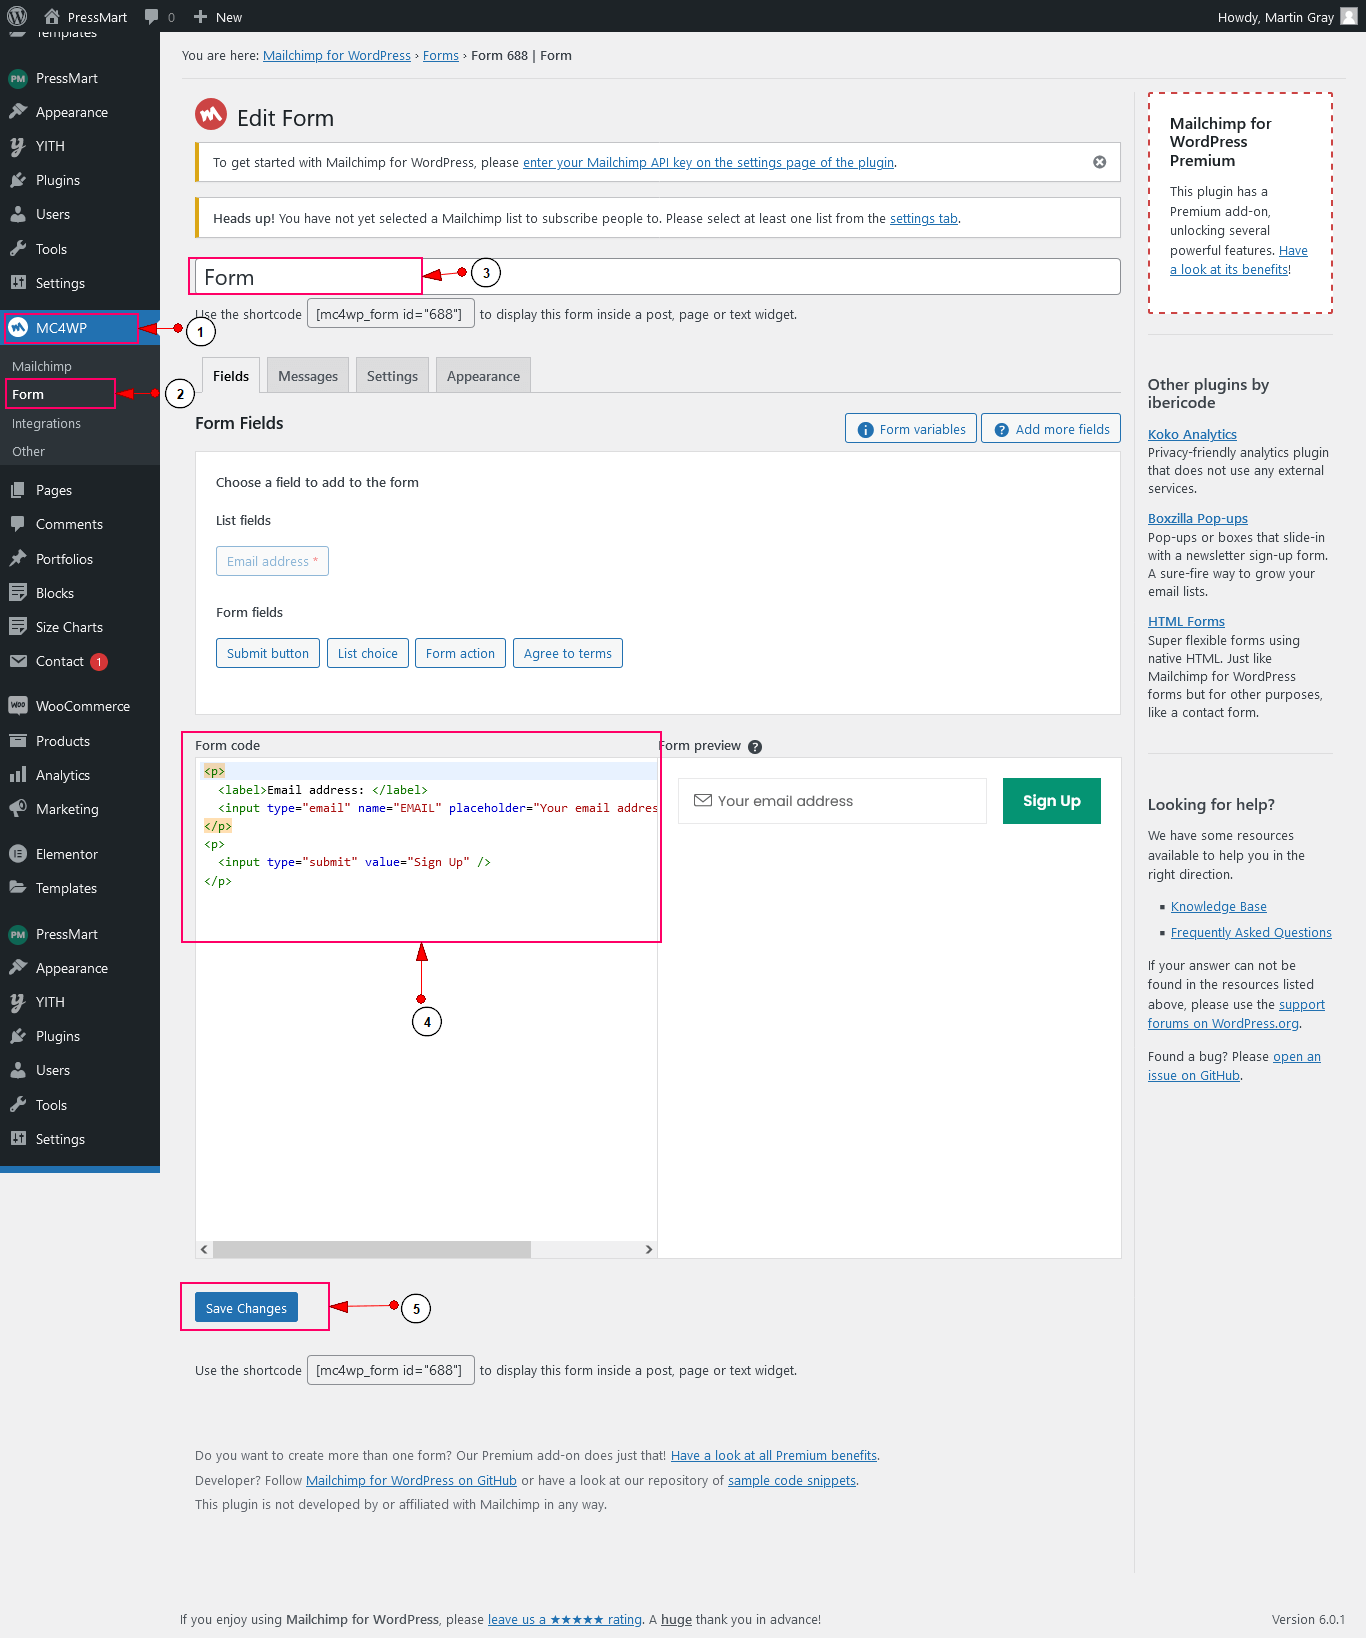Switch to the Appearance tab of form

click(483, 376)
